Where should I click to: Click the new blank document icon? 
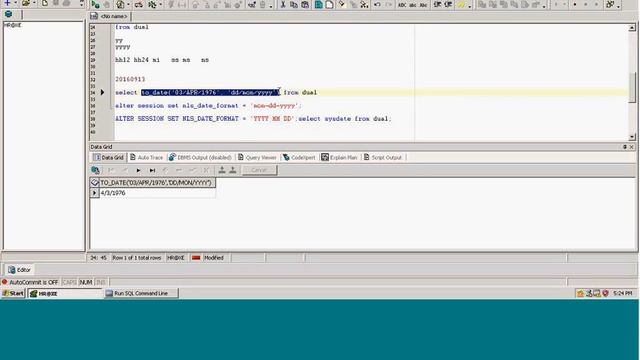45,3
